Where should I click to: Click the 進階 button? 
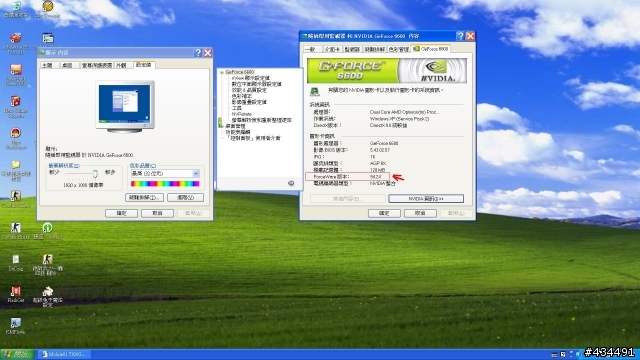[185, 198]
